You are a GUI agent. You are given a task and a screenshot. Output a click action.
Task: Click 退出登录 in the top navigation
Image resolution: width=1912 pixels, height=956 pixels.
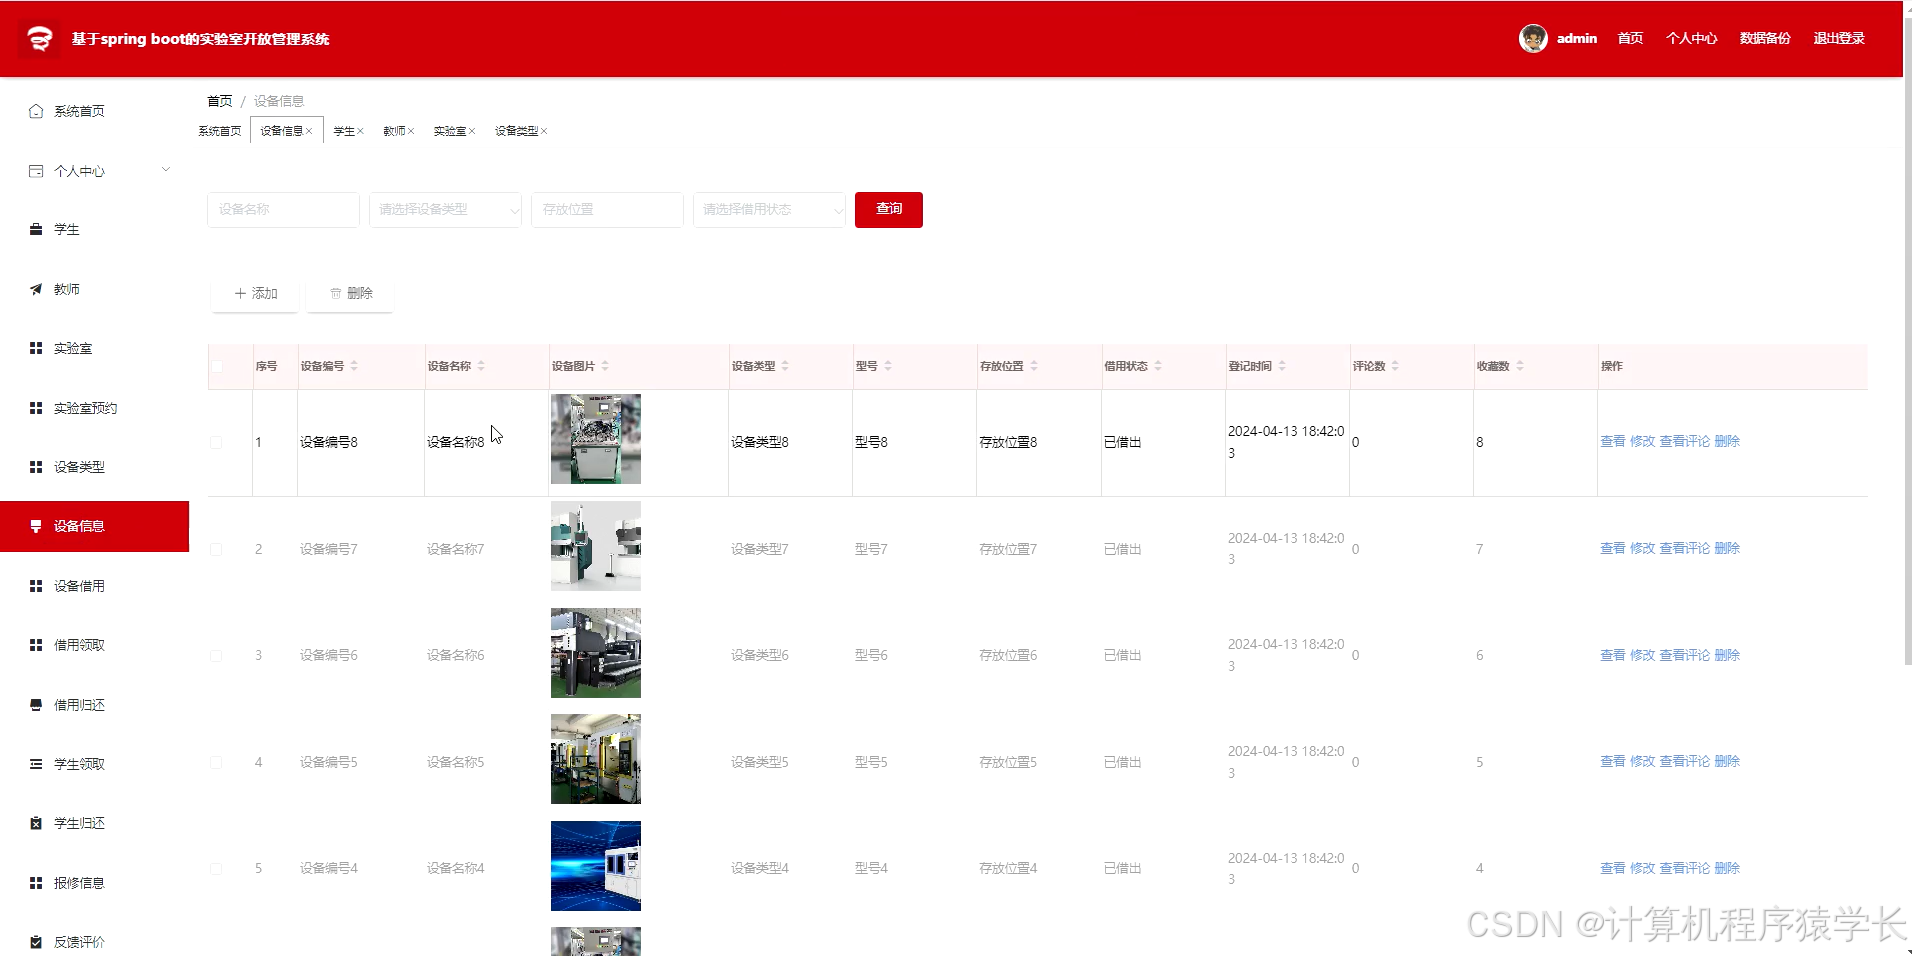tap(1838, 38)
